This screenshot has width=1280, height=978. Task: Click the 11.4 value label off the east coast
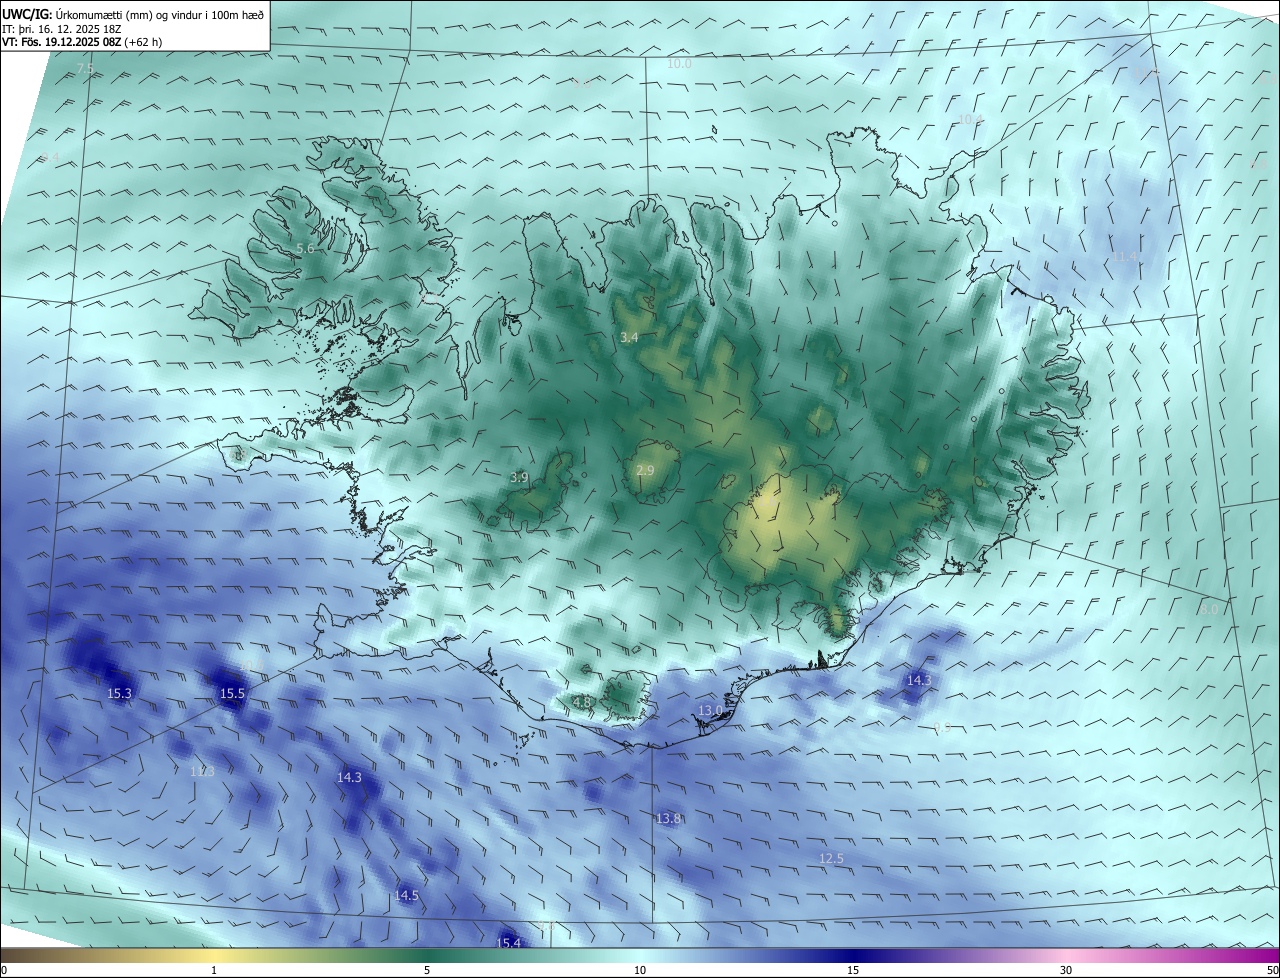click(x=1126, y=257)
